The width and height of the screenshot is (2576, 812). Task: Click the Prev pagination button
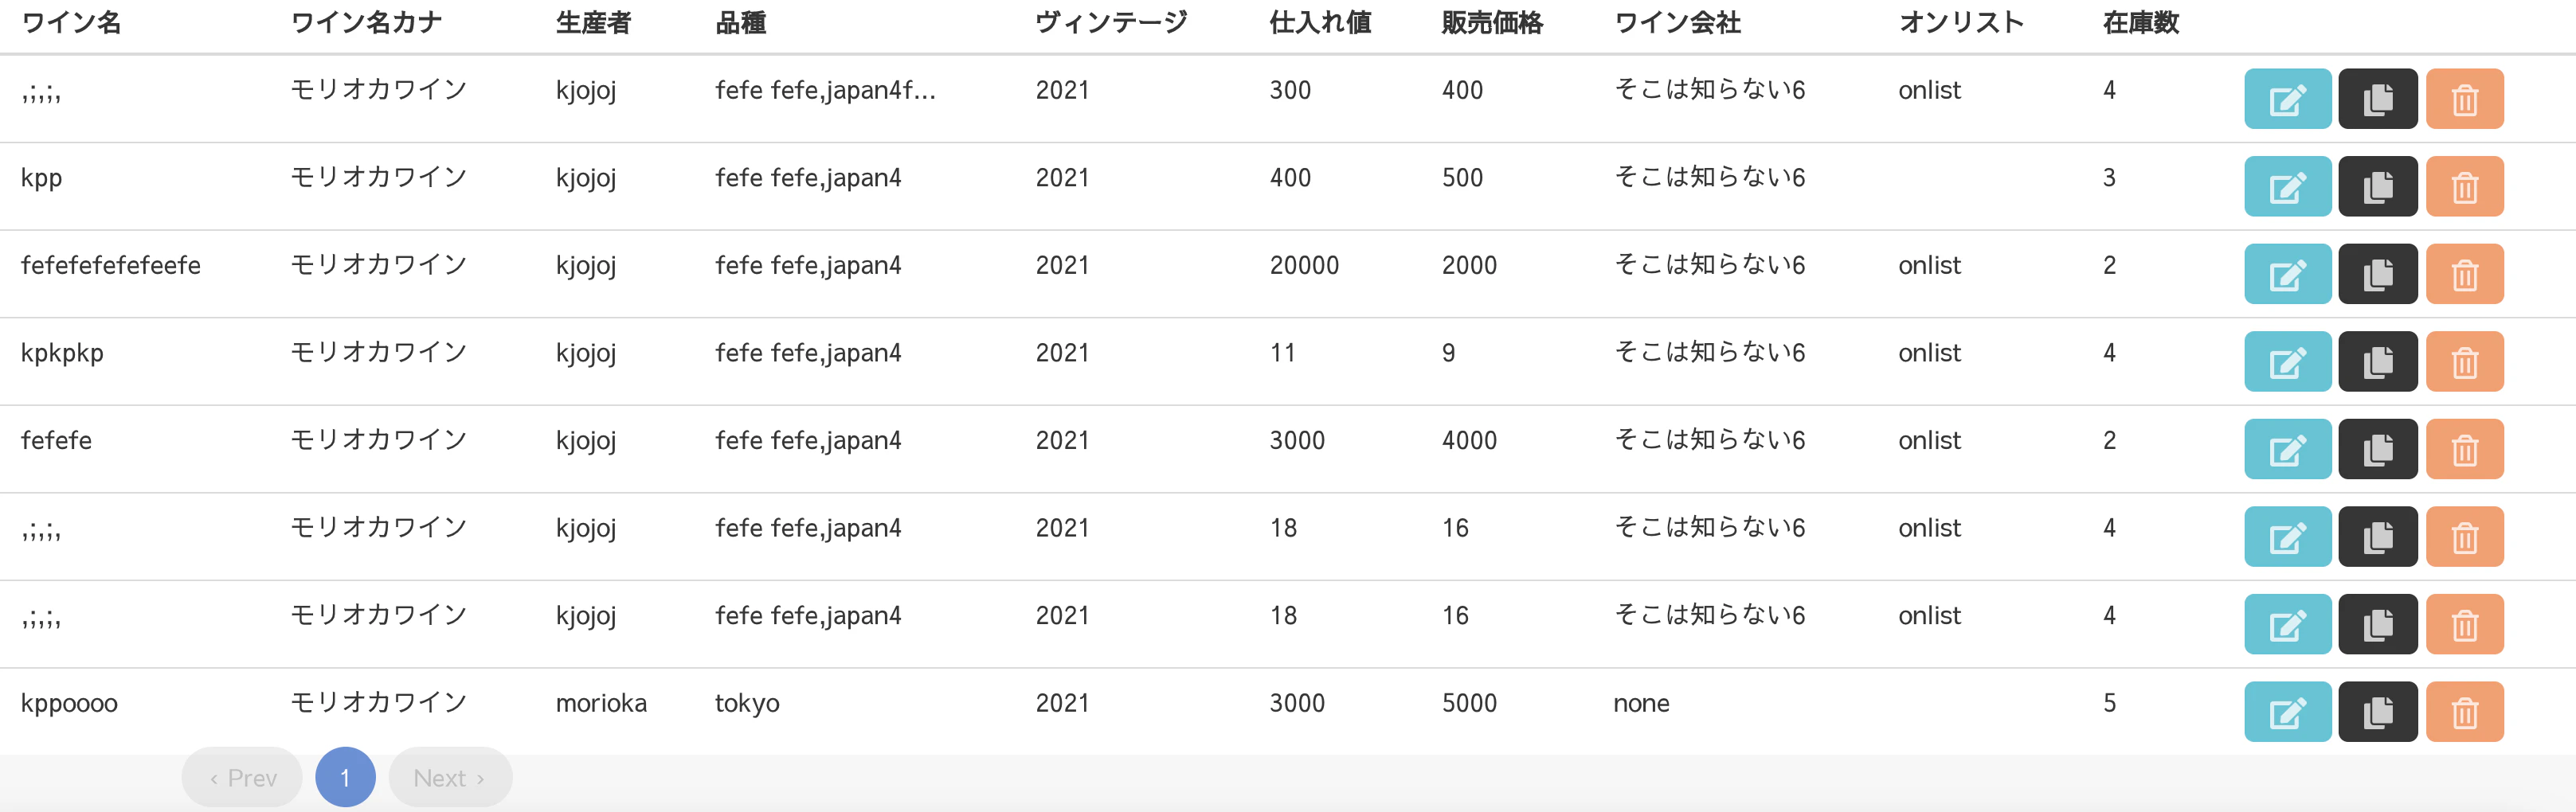(241, 777)
